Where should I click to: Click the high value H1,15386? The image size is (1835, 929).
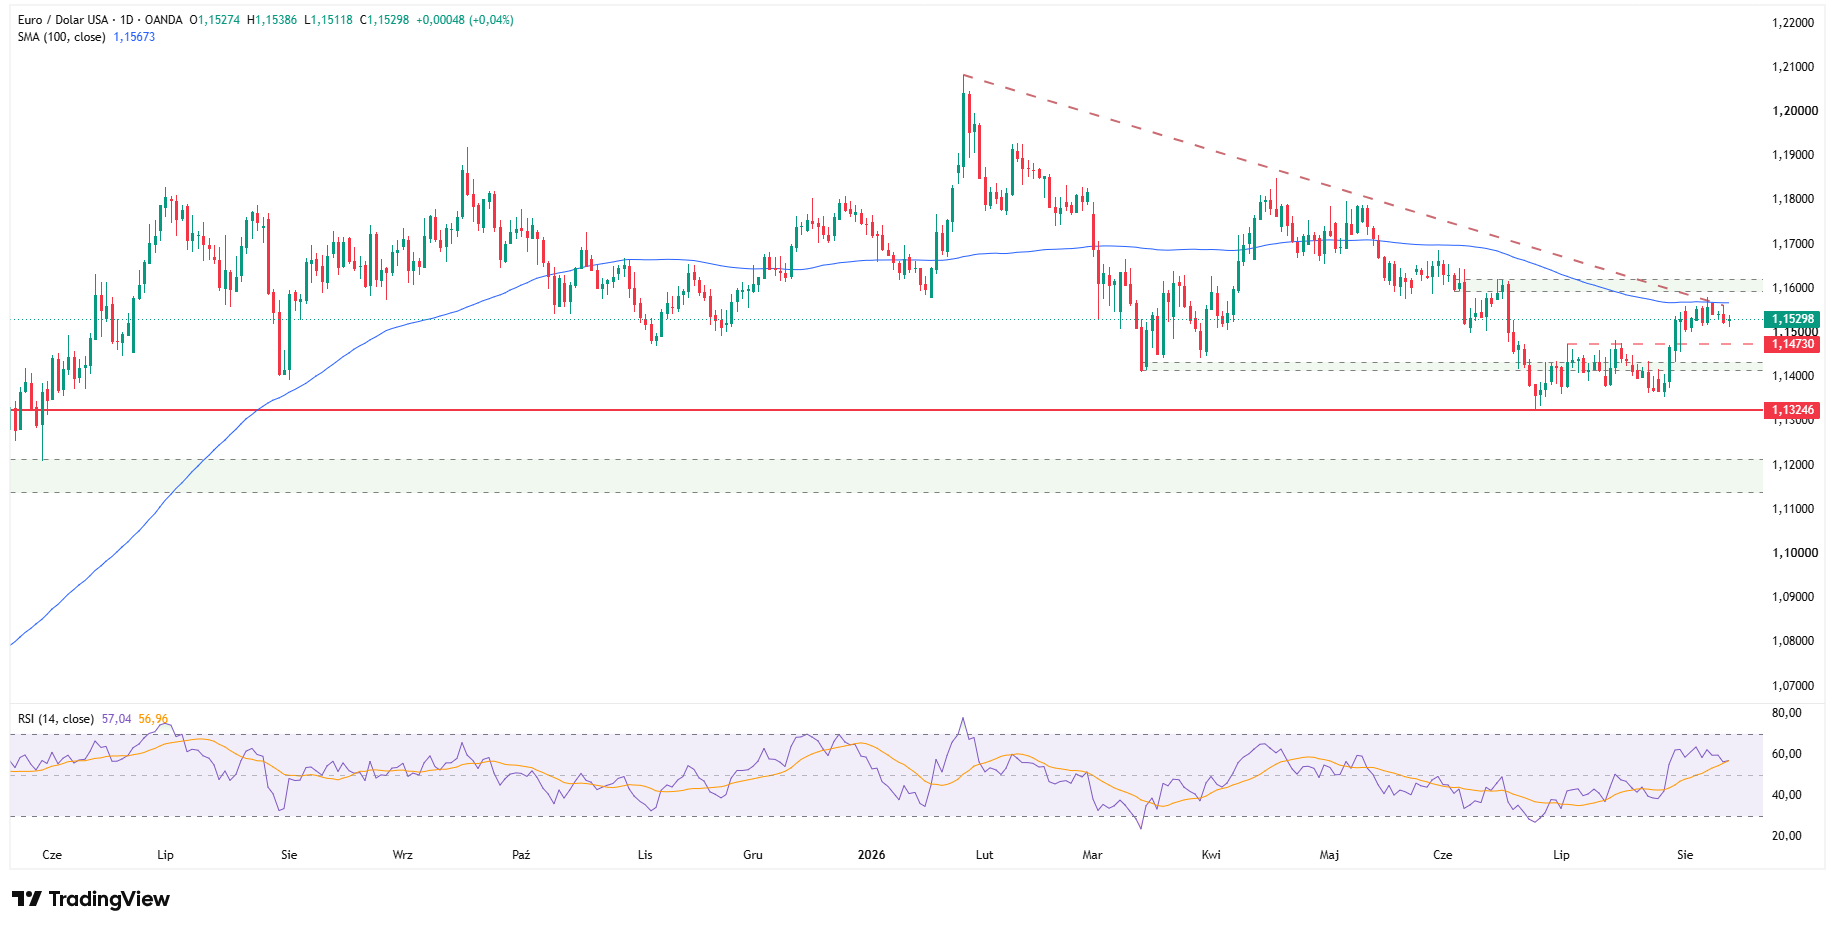click(x=272, y=20)
